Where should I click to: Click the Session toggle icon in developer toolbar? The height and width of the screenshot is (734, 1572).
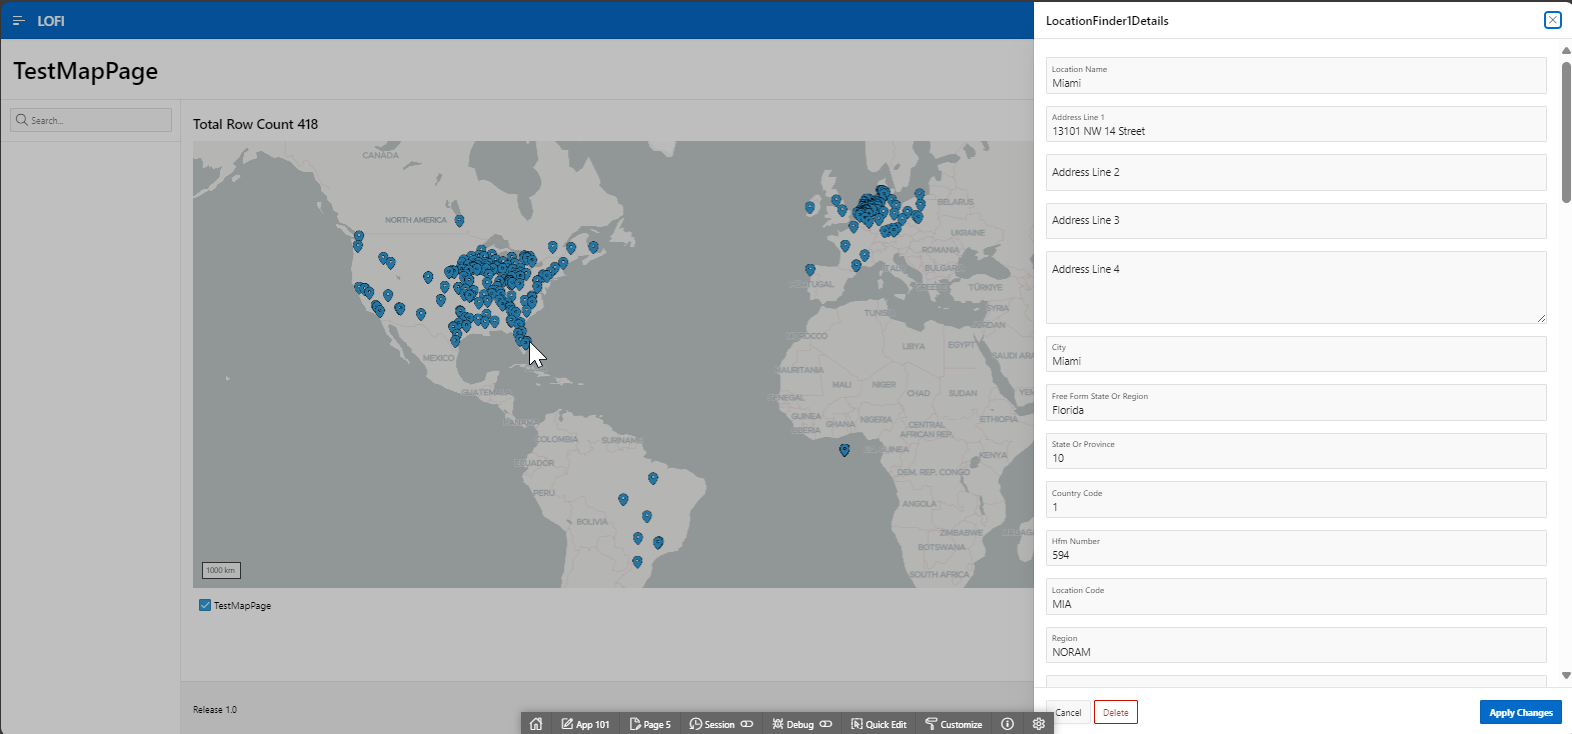[x=747, y=724]
